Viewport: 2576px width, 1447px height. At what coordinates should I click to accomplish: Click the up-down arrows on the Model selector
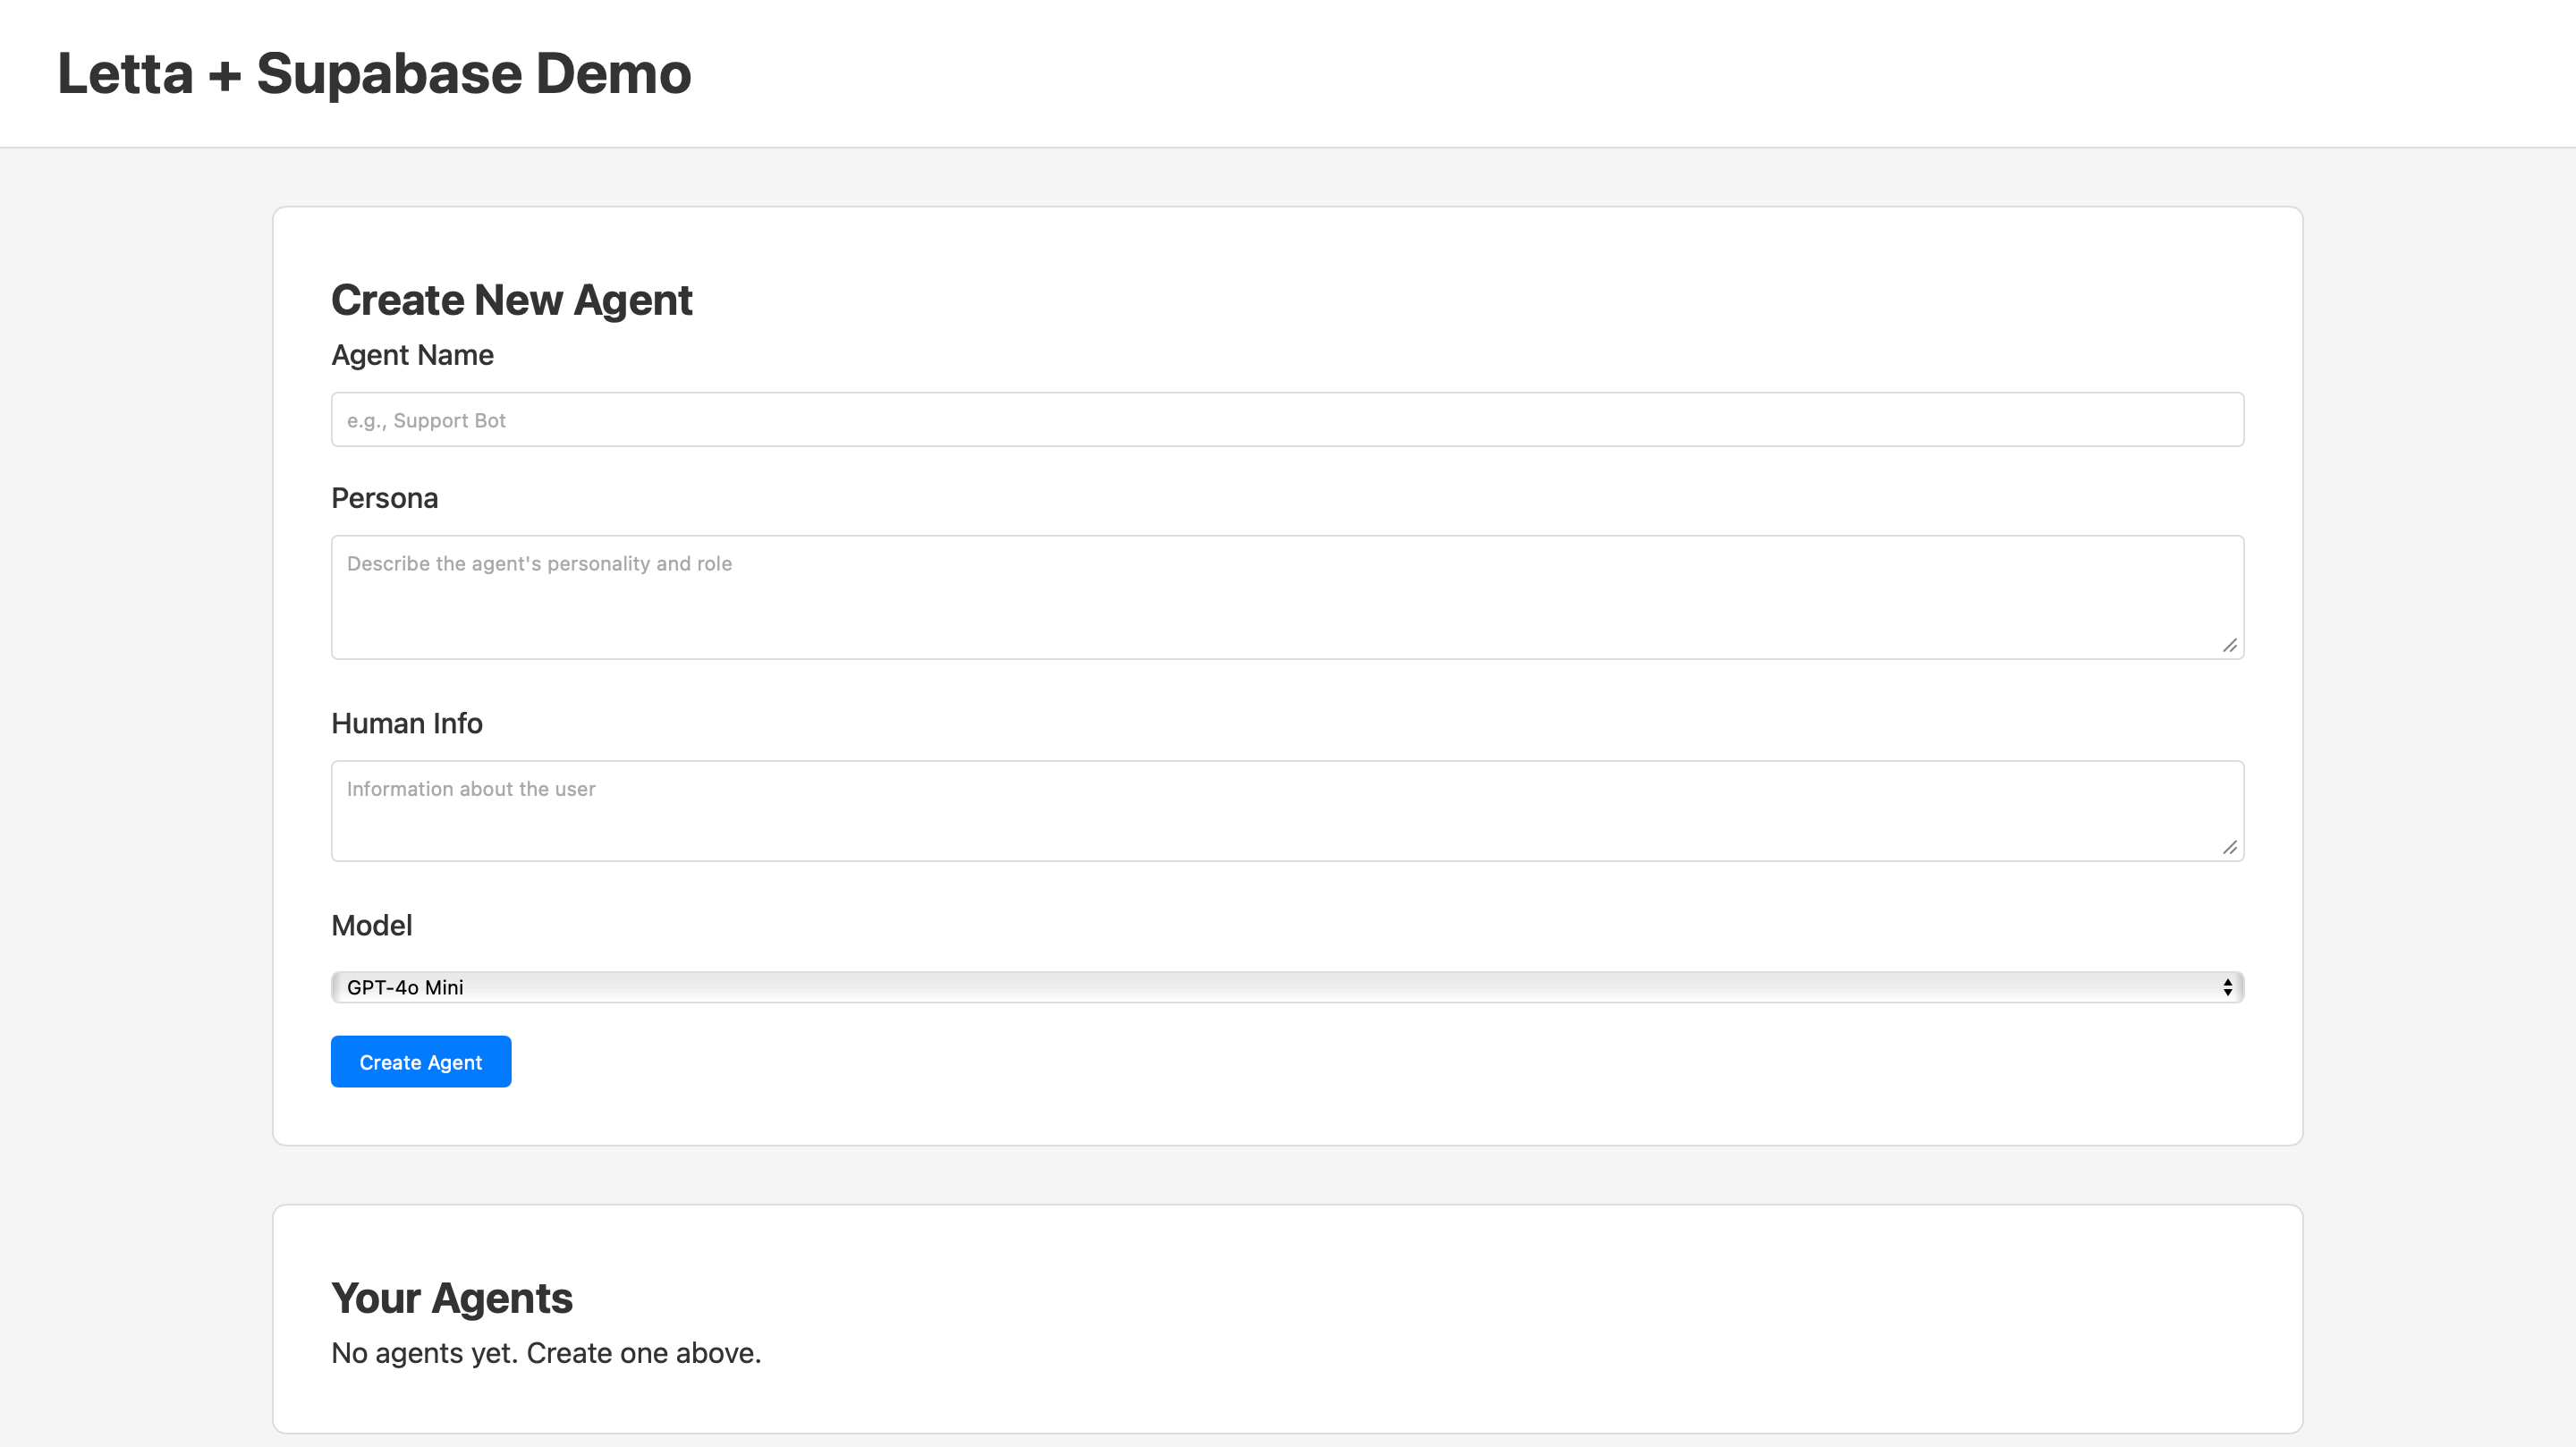pyautogui.click(x=2227, y=986)
